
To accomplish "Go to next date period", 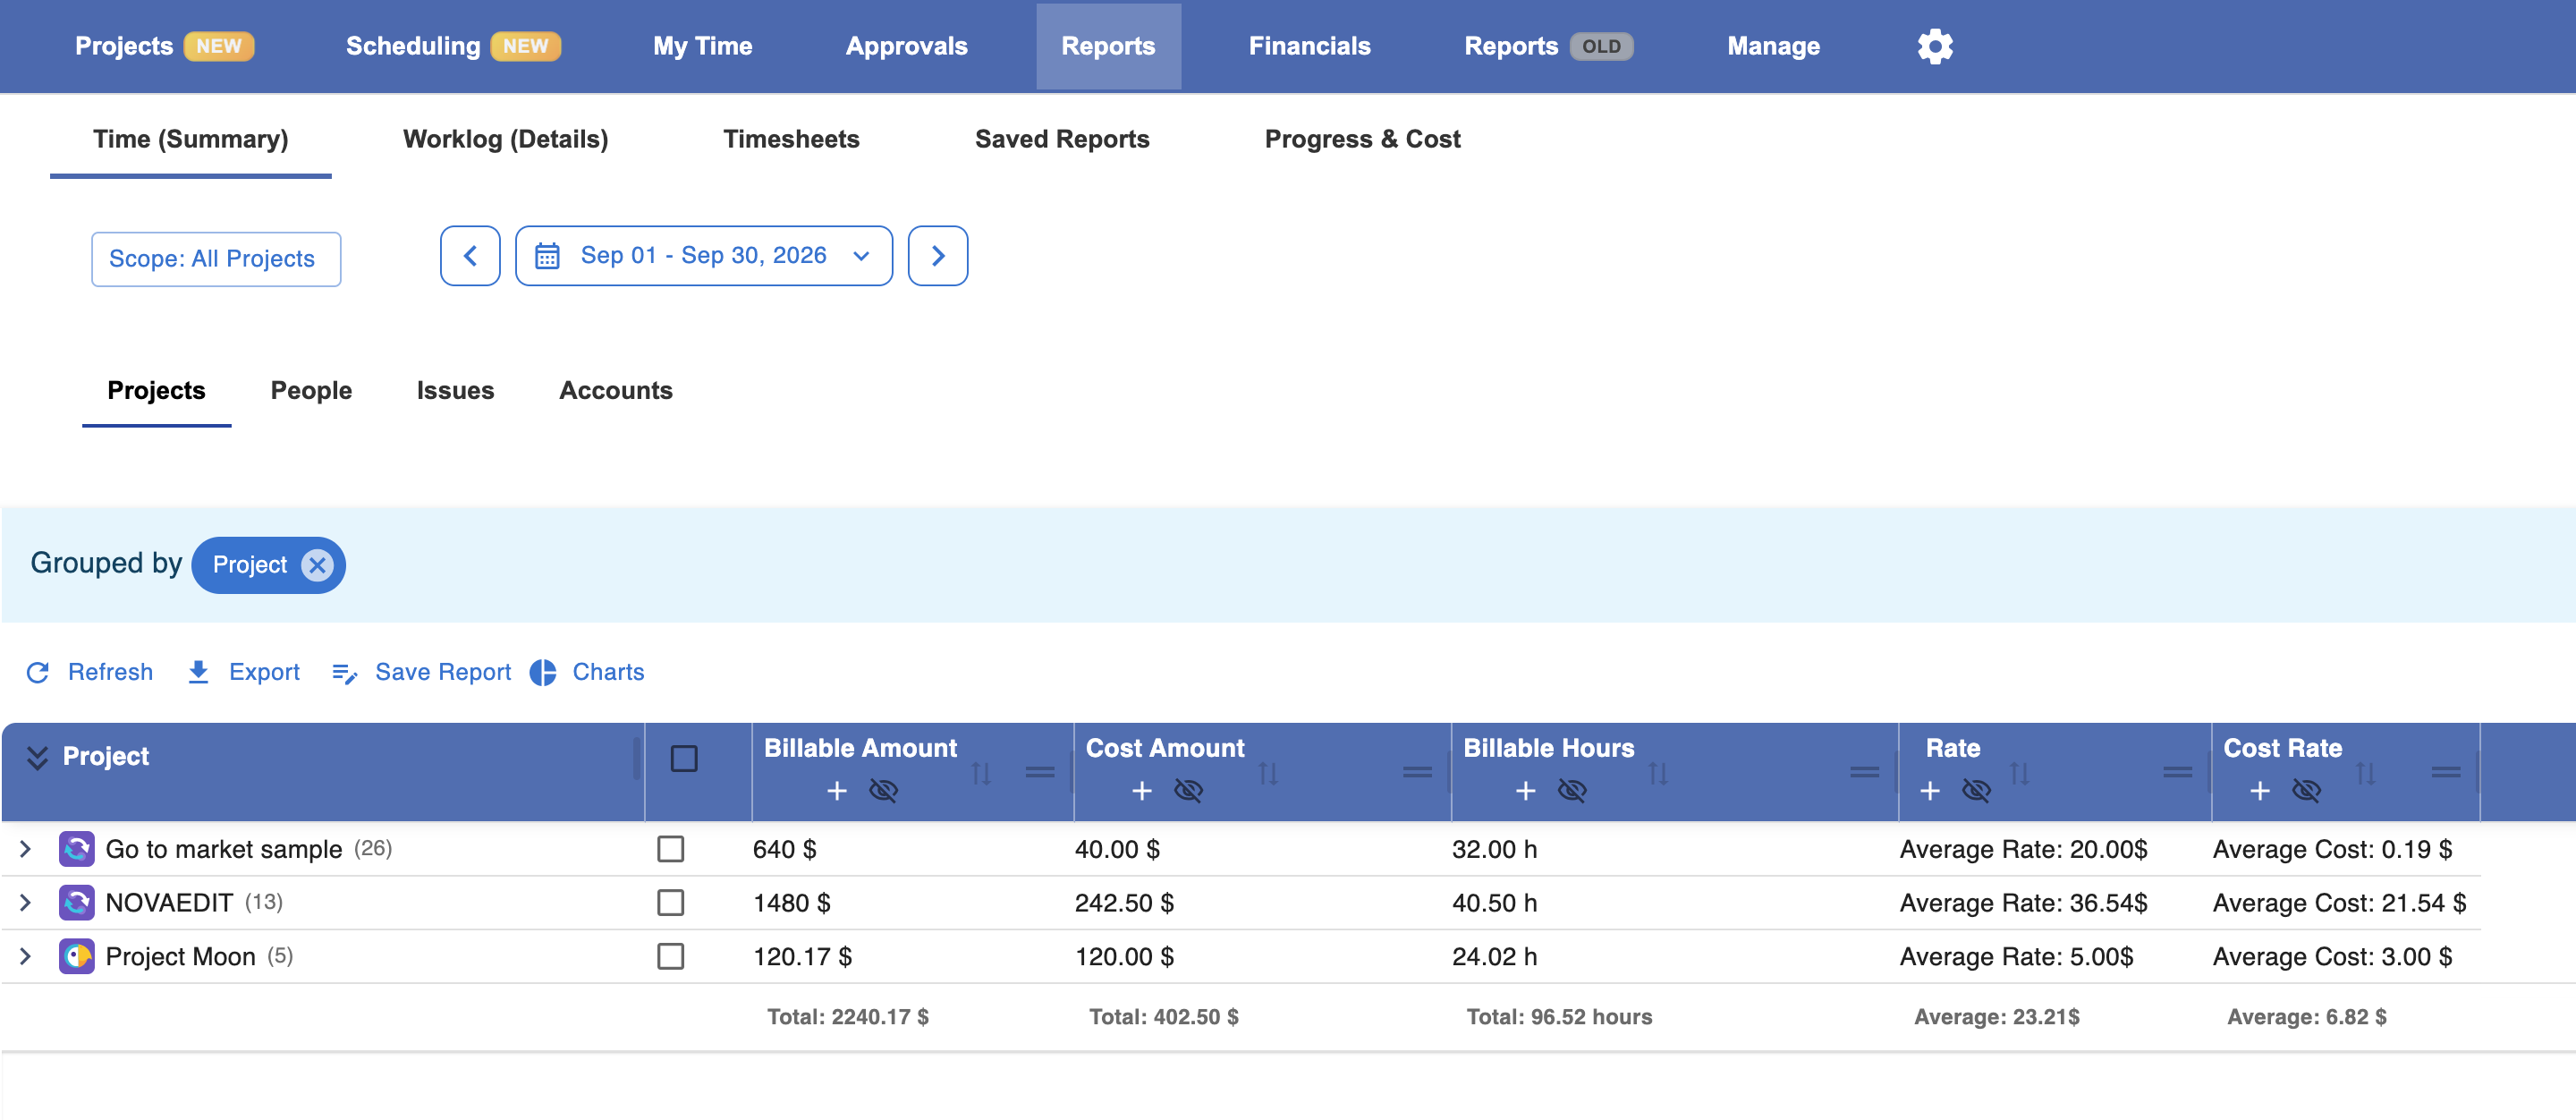I will [x=938, y=256].
